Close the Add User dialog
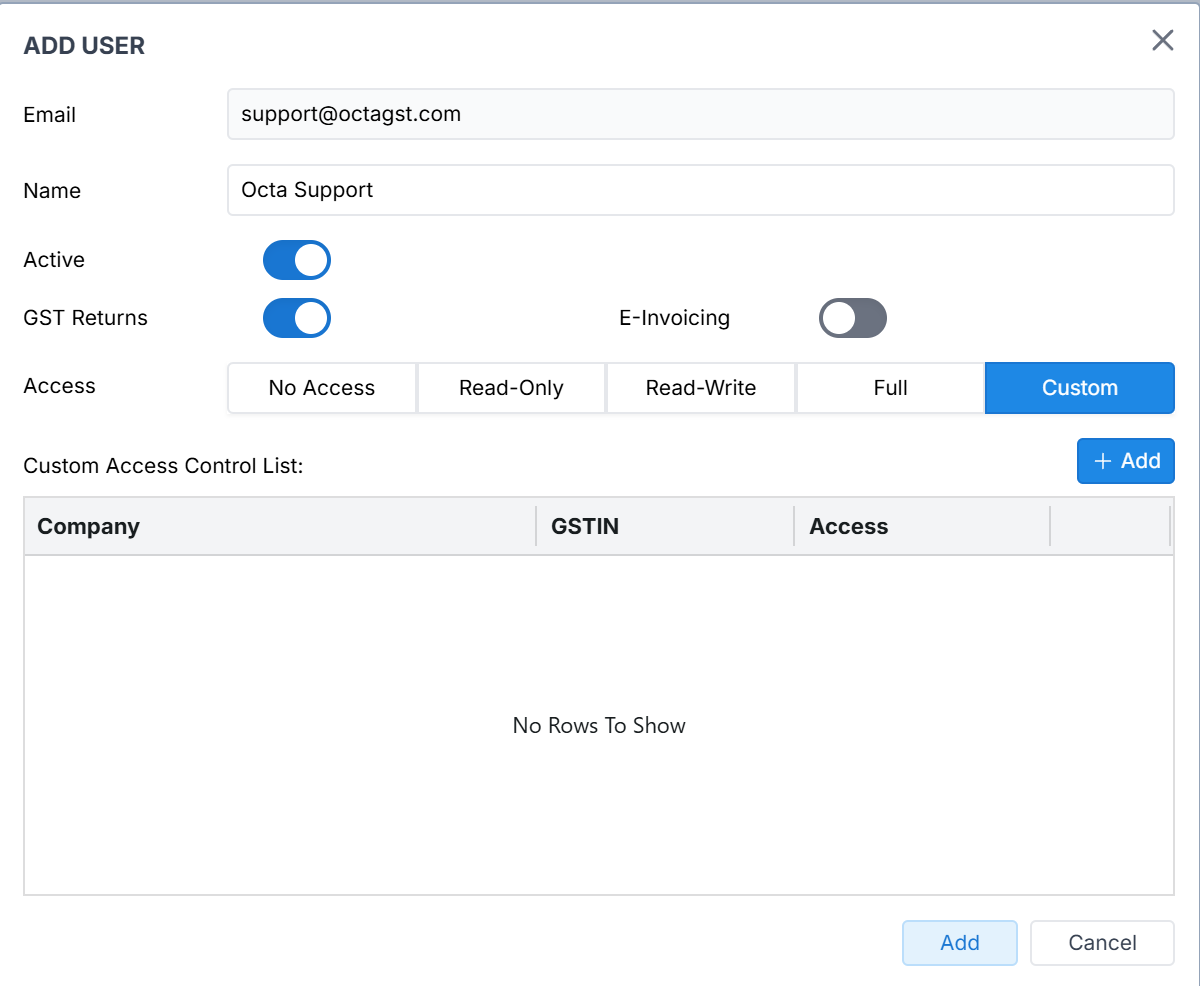Viewport: 1200px width, 986px height. click(1162, 41)
